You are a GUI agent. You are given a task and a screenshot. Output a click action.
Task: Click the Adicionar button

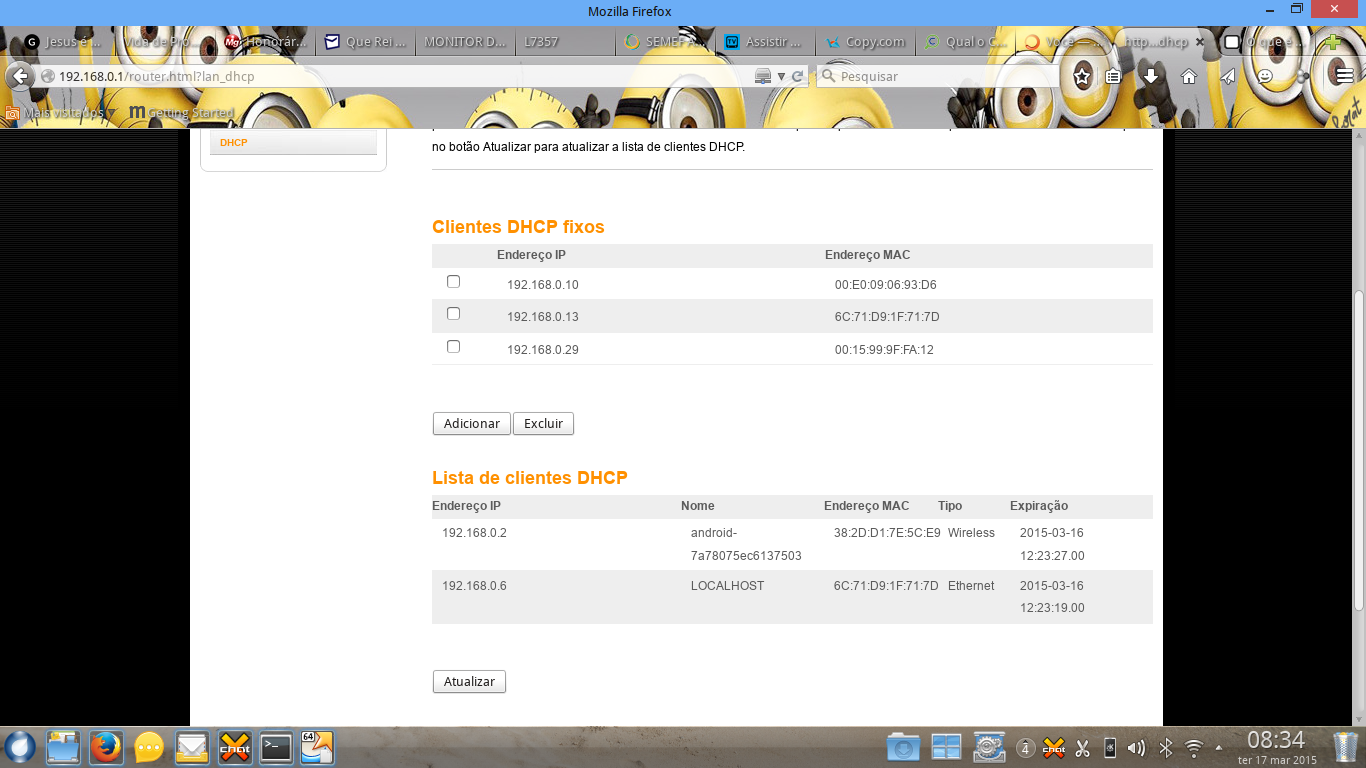pos(472,424)
